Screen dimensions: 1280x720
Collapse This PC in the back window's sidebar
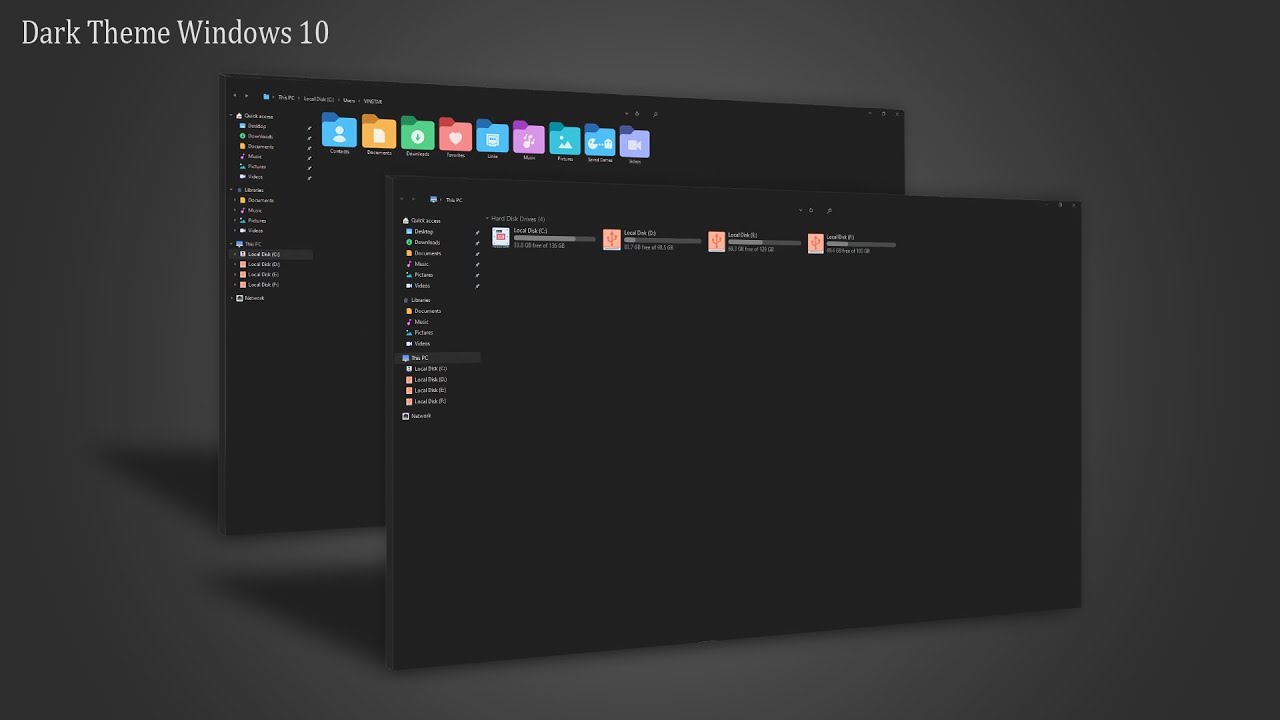point(233,244)
